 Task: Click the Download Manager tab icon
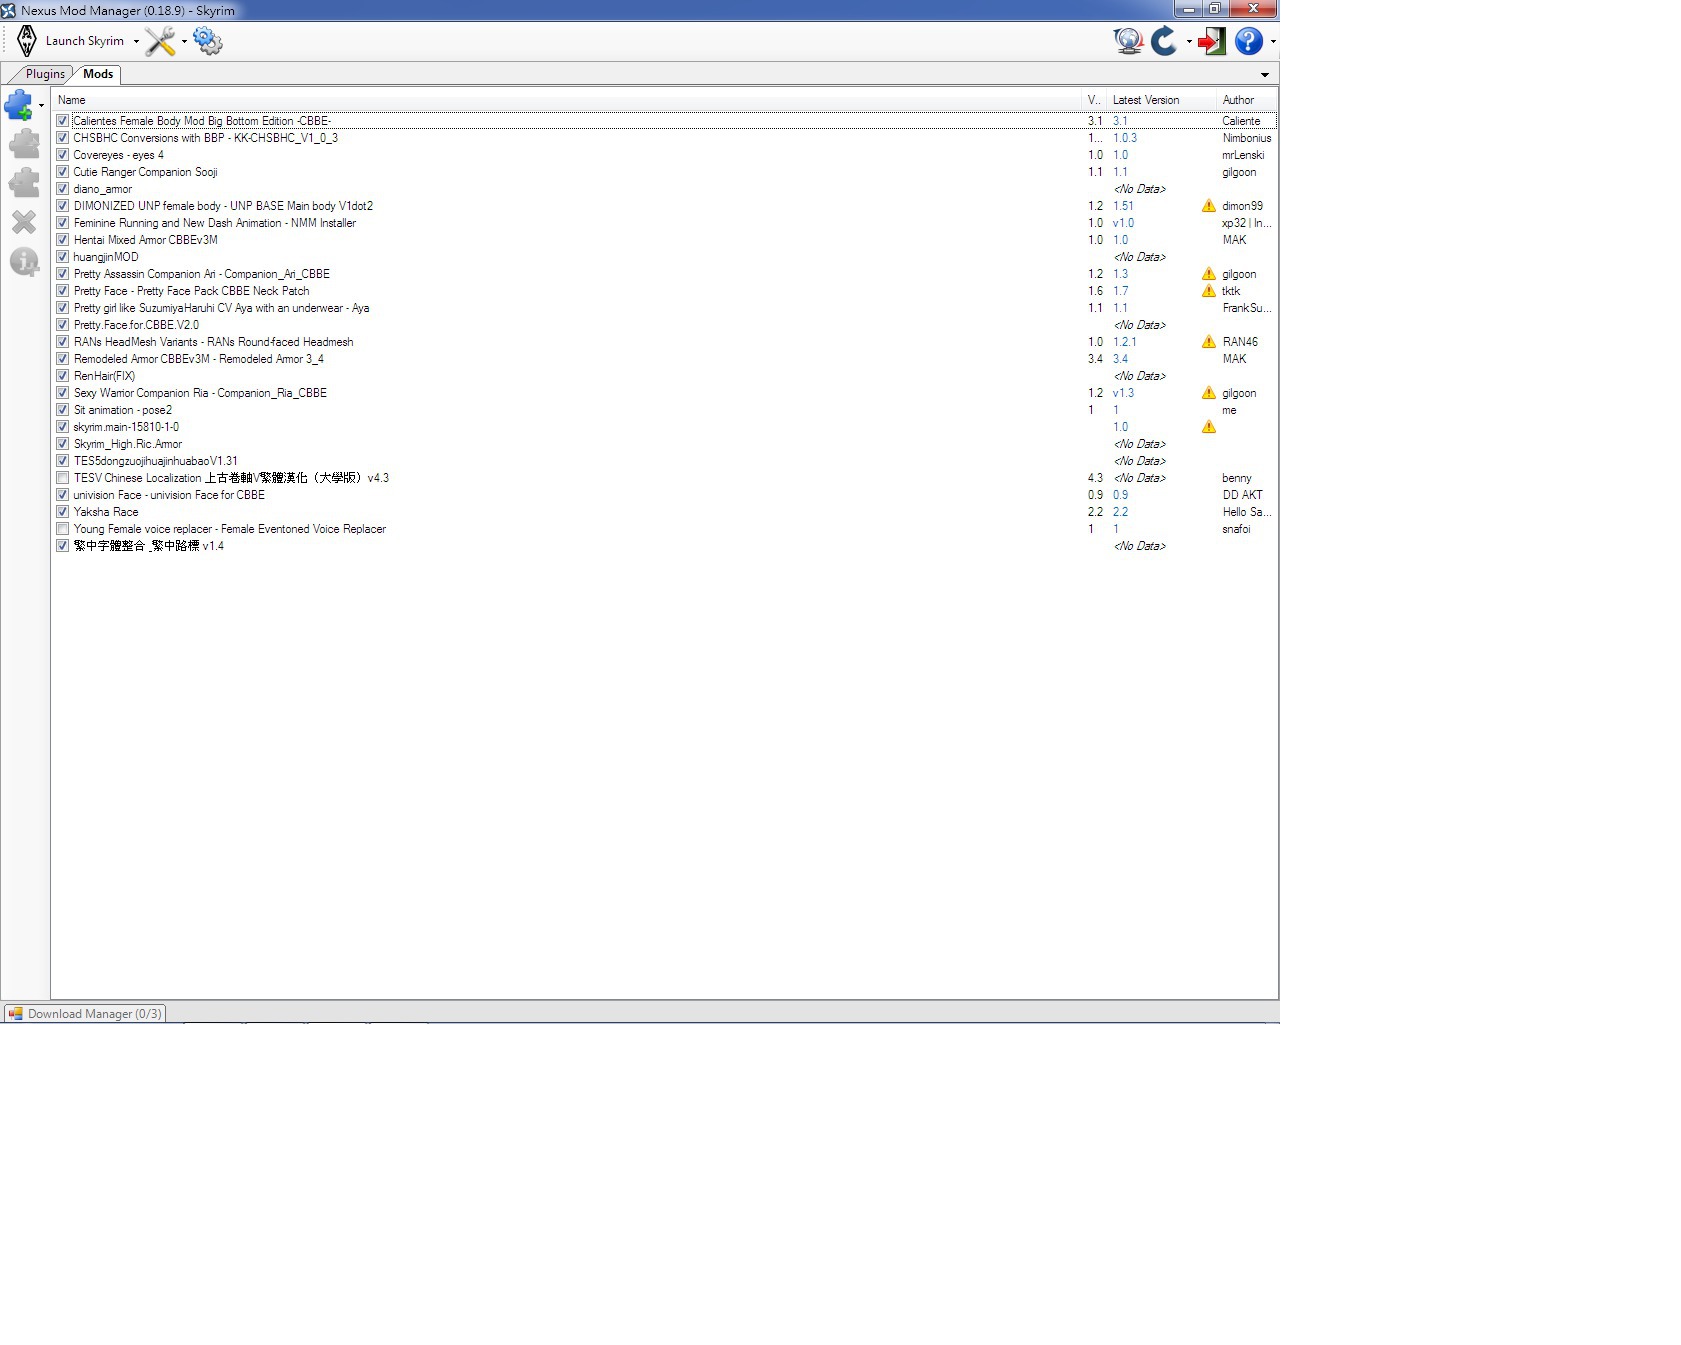point(15,1014)
